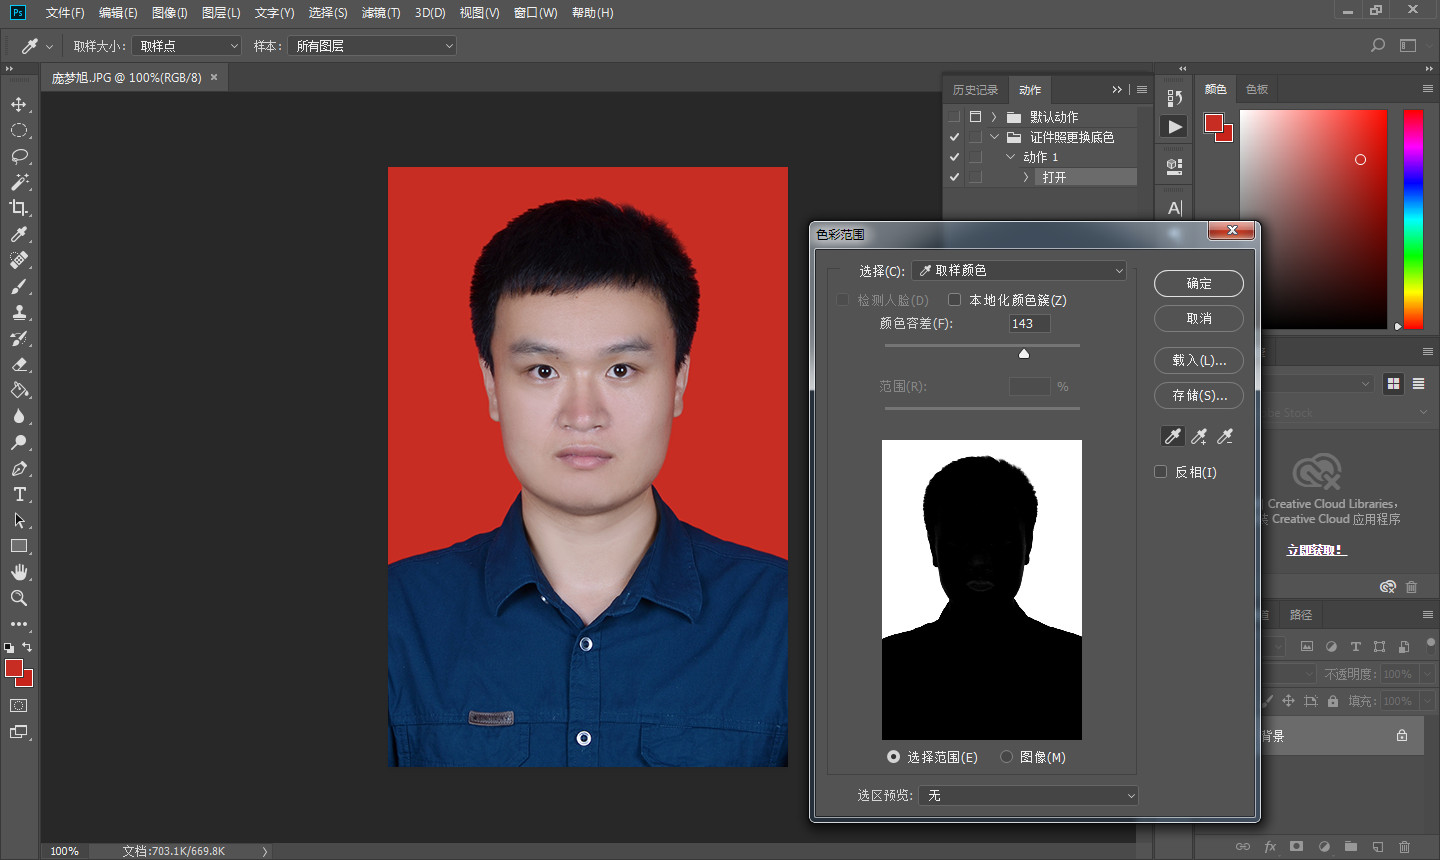Select the Hand tool
The height and width of the screenshot is (860, 1440).
(x=19, y=572)
